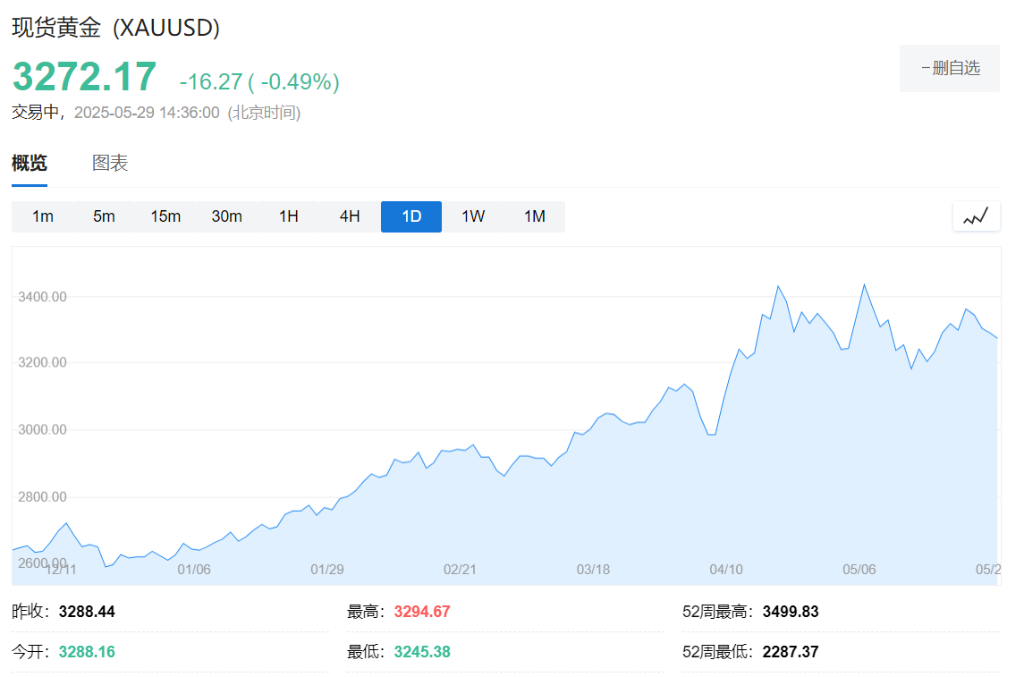Select the 30m timeframe
The height and width of the screenshot is (677, 1024).
pyautogui.click(x=227, y=215)
